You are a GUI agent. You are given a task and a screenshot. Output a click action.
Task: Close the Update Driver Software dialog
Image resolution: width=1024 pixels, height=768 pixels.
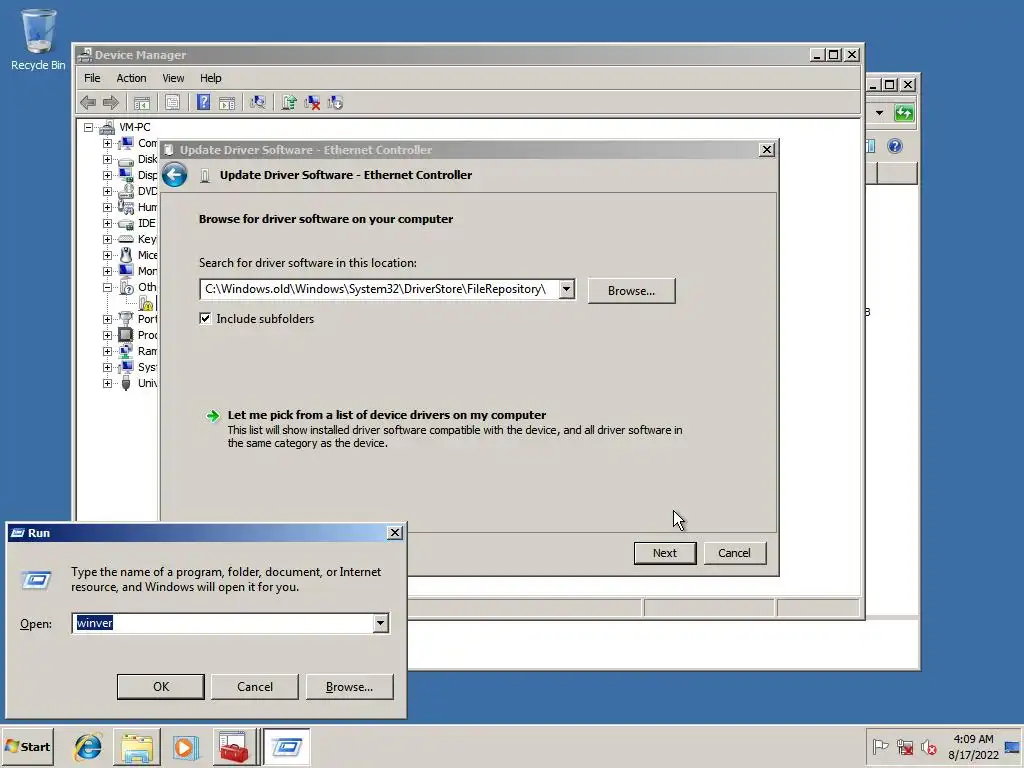pyautogui.click(x=767, y=150)
